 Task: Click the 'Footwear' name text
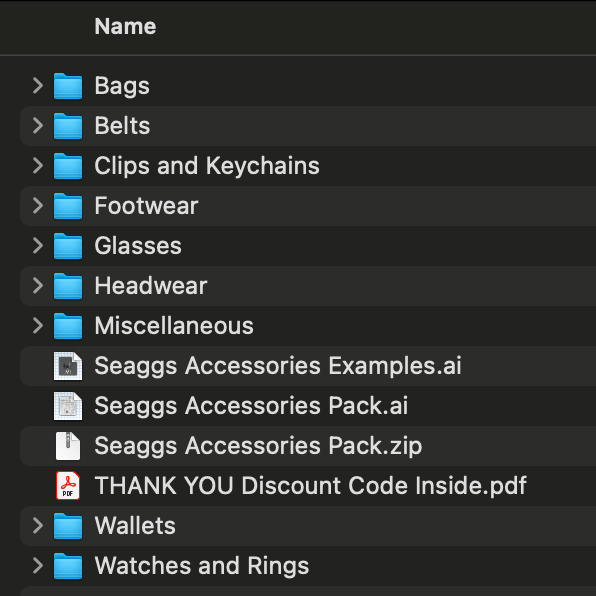click(x=146, y=206)
